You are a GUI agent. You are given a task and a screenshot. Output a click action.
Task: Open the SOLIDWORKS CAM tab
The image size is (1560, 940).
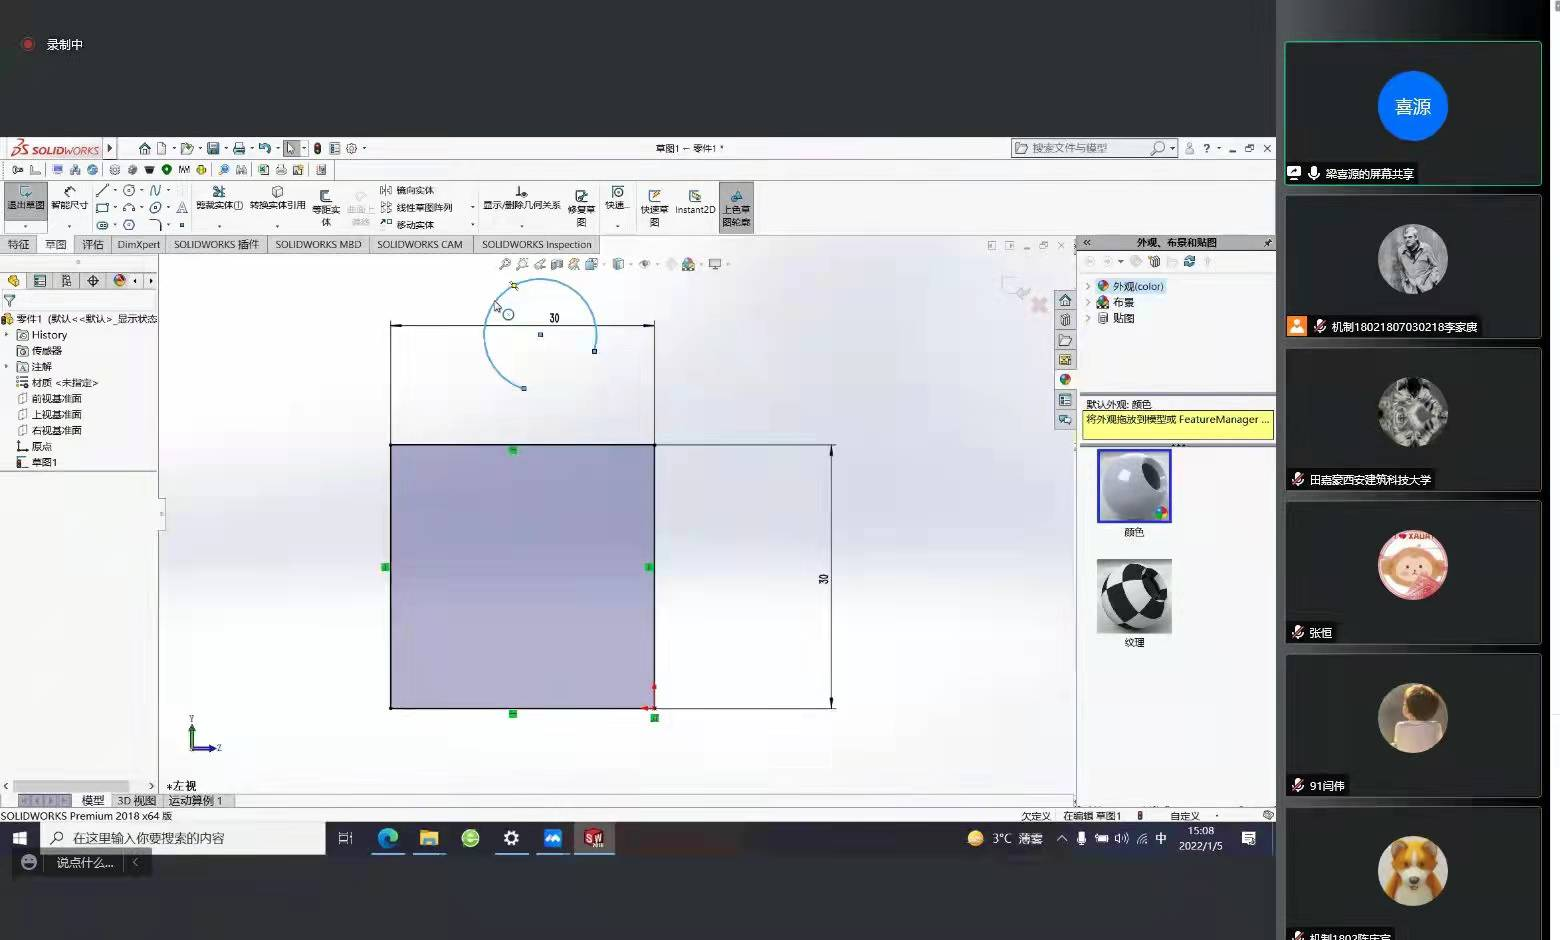(419, 245)
